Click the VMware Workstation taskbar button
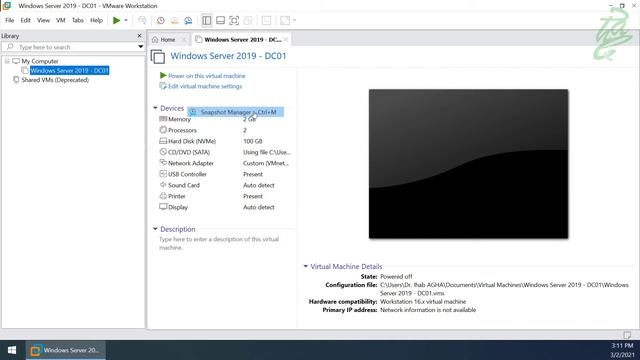Screen dimensions: 640x360 pyautogui.click(x=66, y=350)
